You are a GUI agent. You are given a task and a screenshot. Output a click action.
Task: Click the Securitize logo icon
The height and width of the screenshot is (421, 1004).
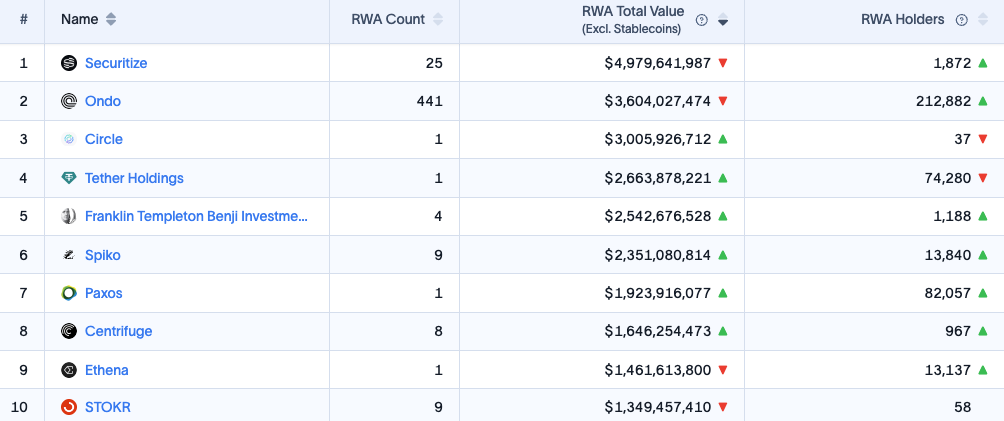(69, 63)
